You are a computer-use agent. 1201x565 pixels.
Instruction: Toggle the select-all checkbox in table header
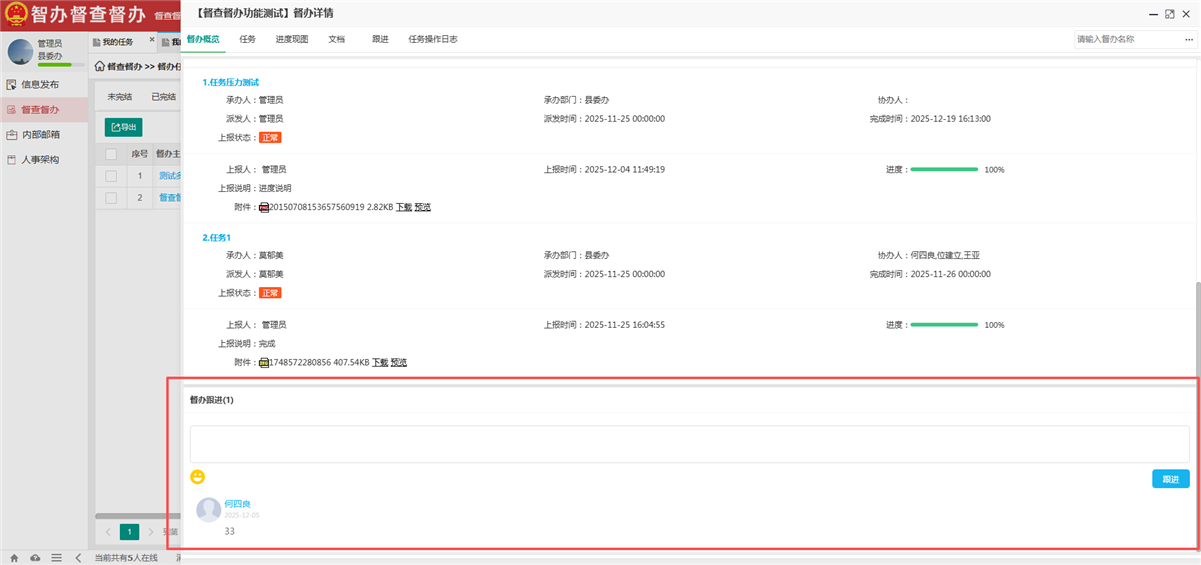tap(111, 154)
